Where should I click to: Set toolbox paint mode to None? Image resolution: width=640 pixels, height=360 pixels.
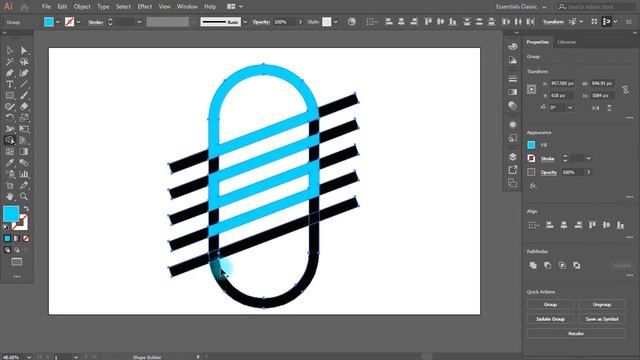[x=26, y=238]
